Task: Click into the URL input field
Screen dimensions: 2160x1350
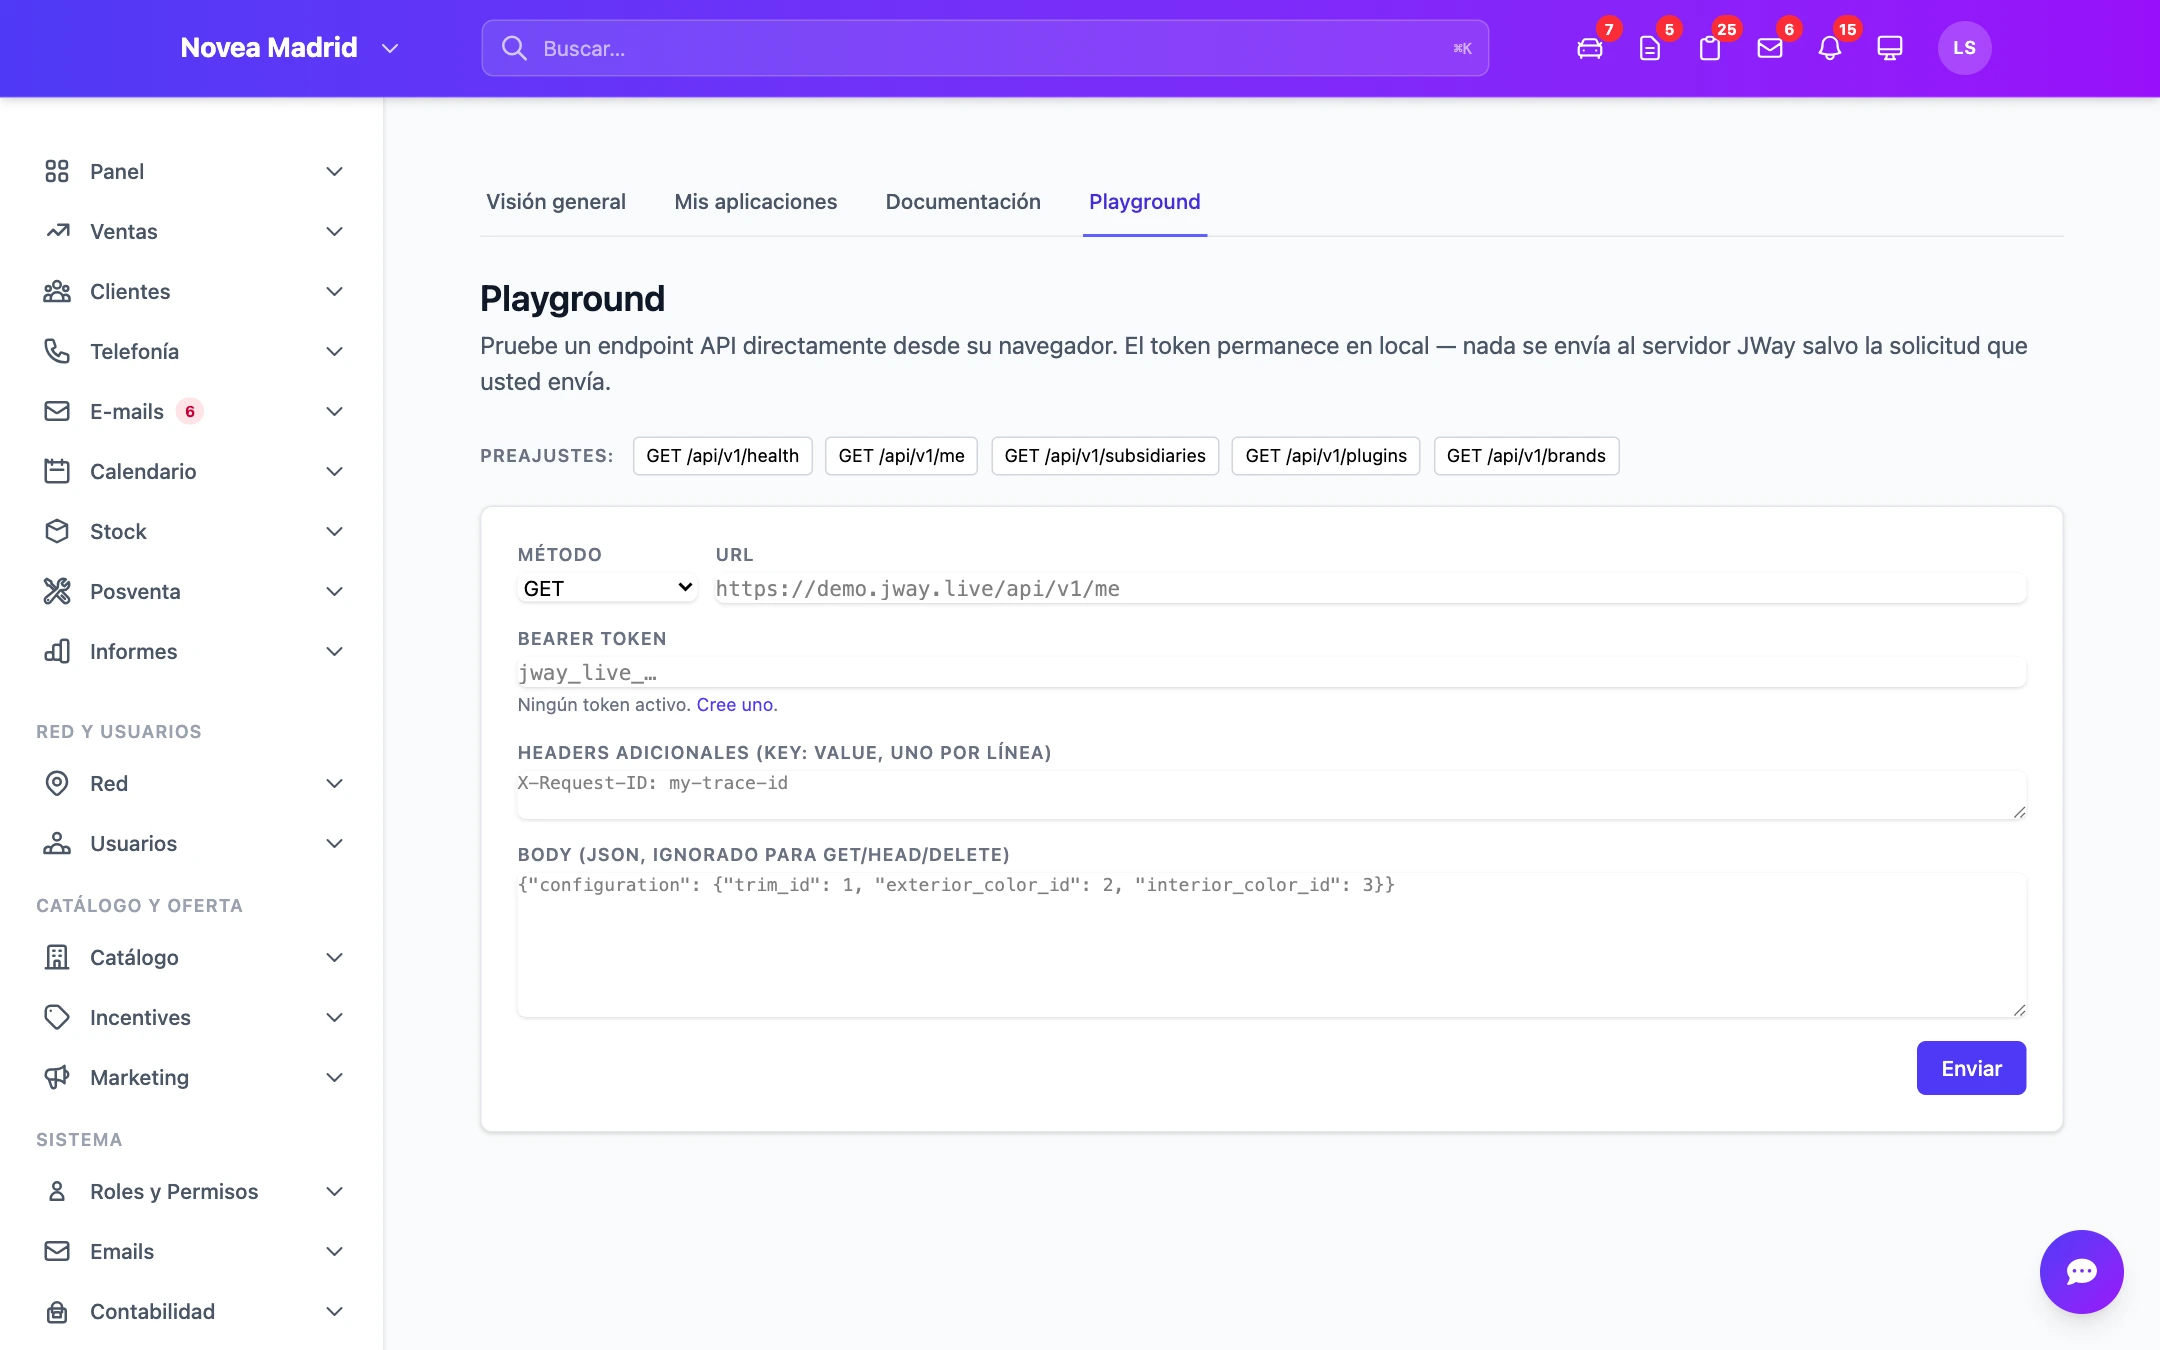Action: tap(1370, 588)
